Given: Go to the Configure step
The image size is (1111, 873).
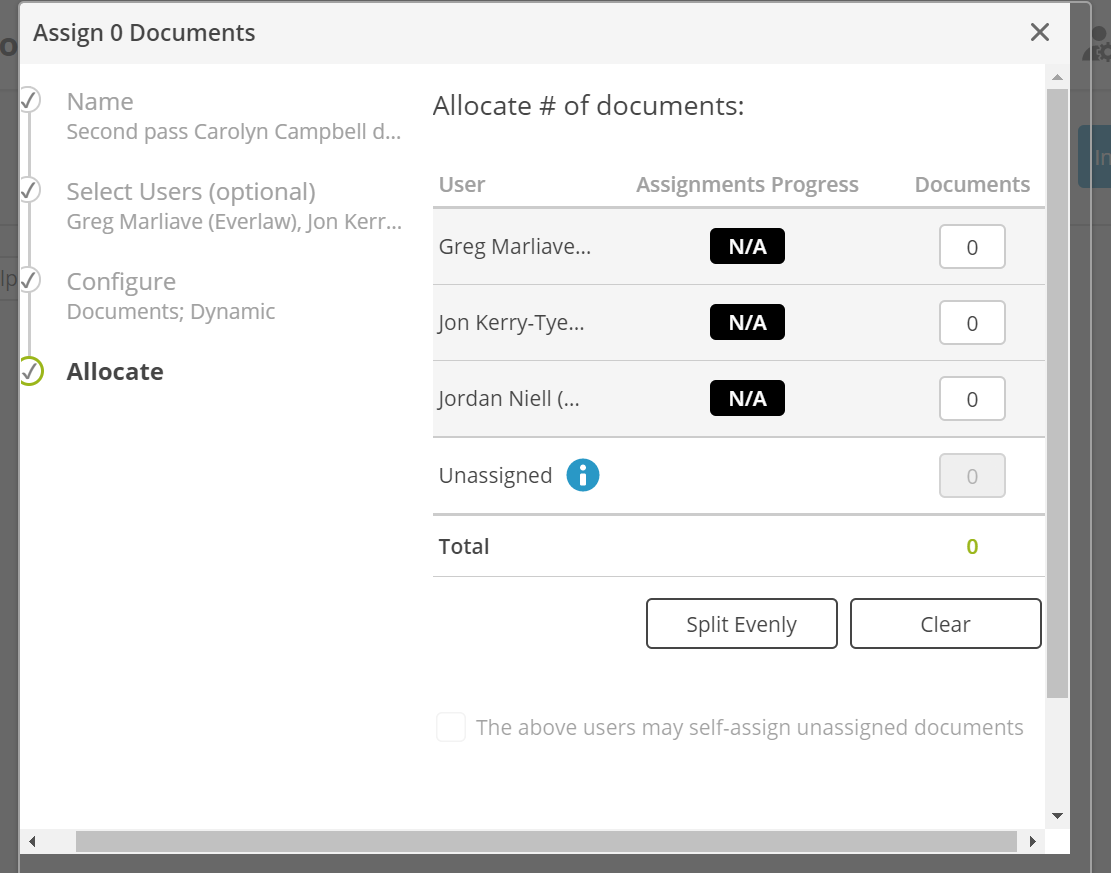Looking at the screenshot, I should 121,282.
